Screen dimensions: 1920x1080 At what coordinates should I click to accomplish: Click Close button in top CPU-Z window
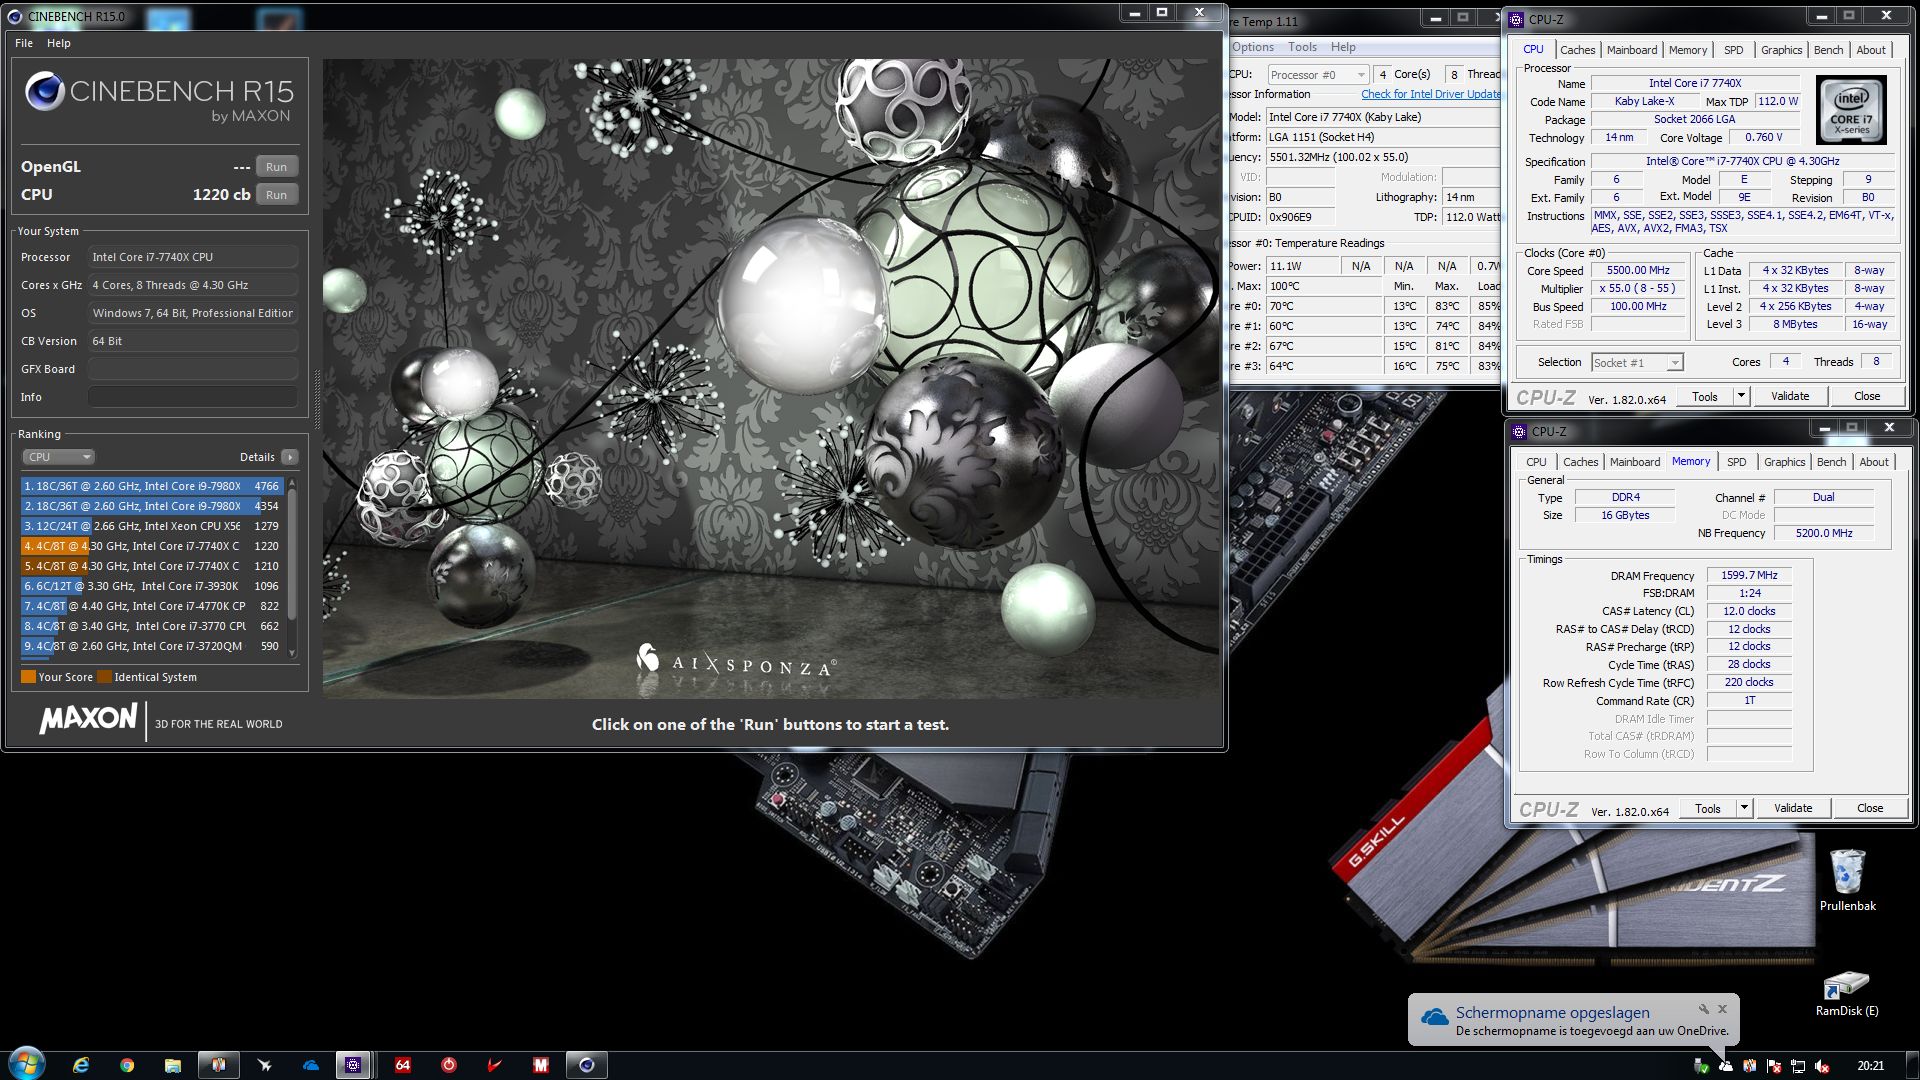(1866, 396)
